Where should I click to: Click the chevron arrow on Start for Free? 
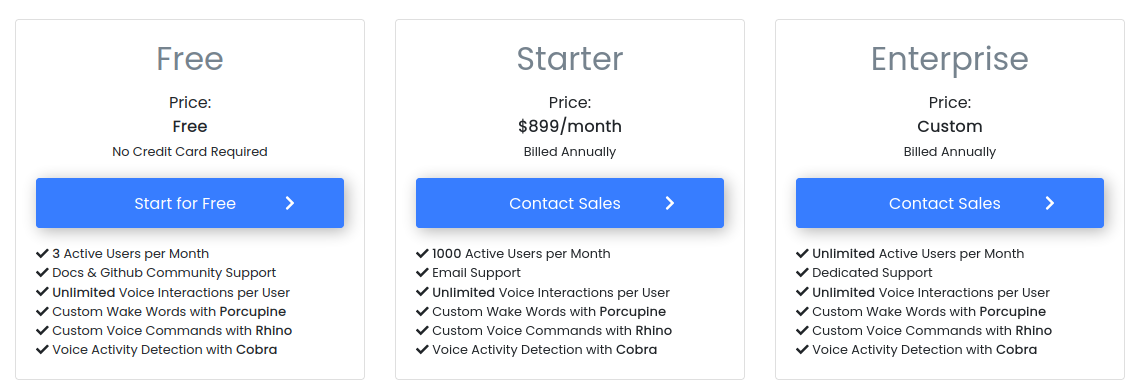click(290, 203)
